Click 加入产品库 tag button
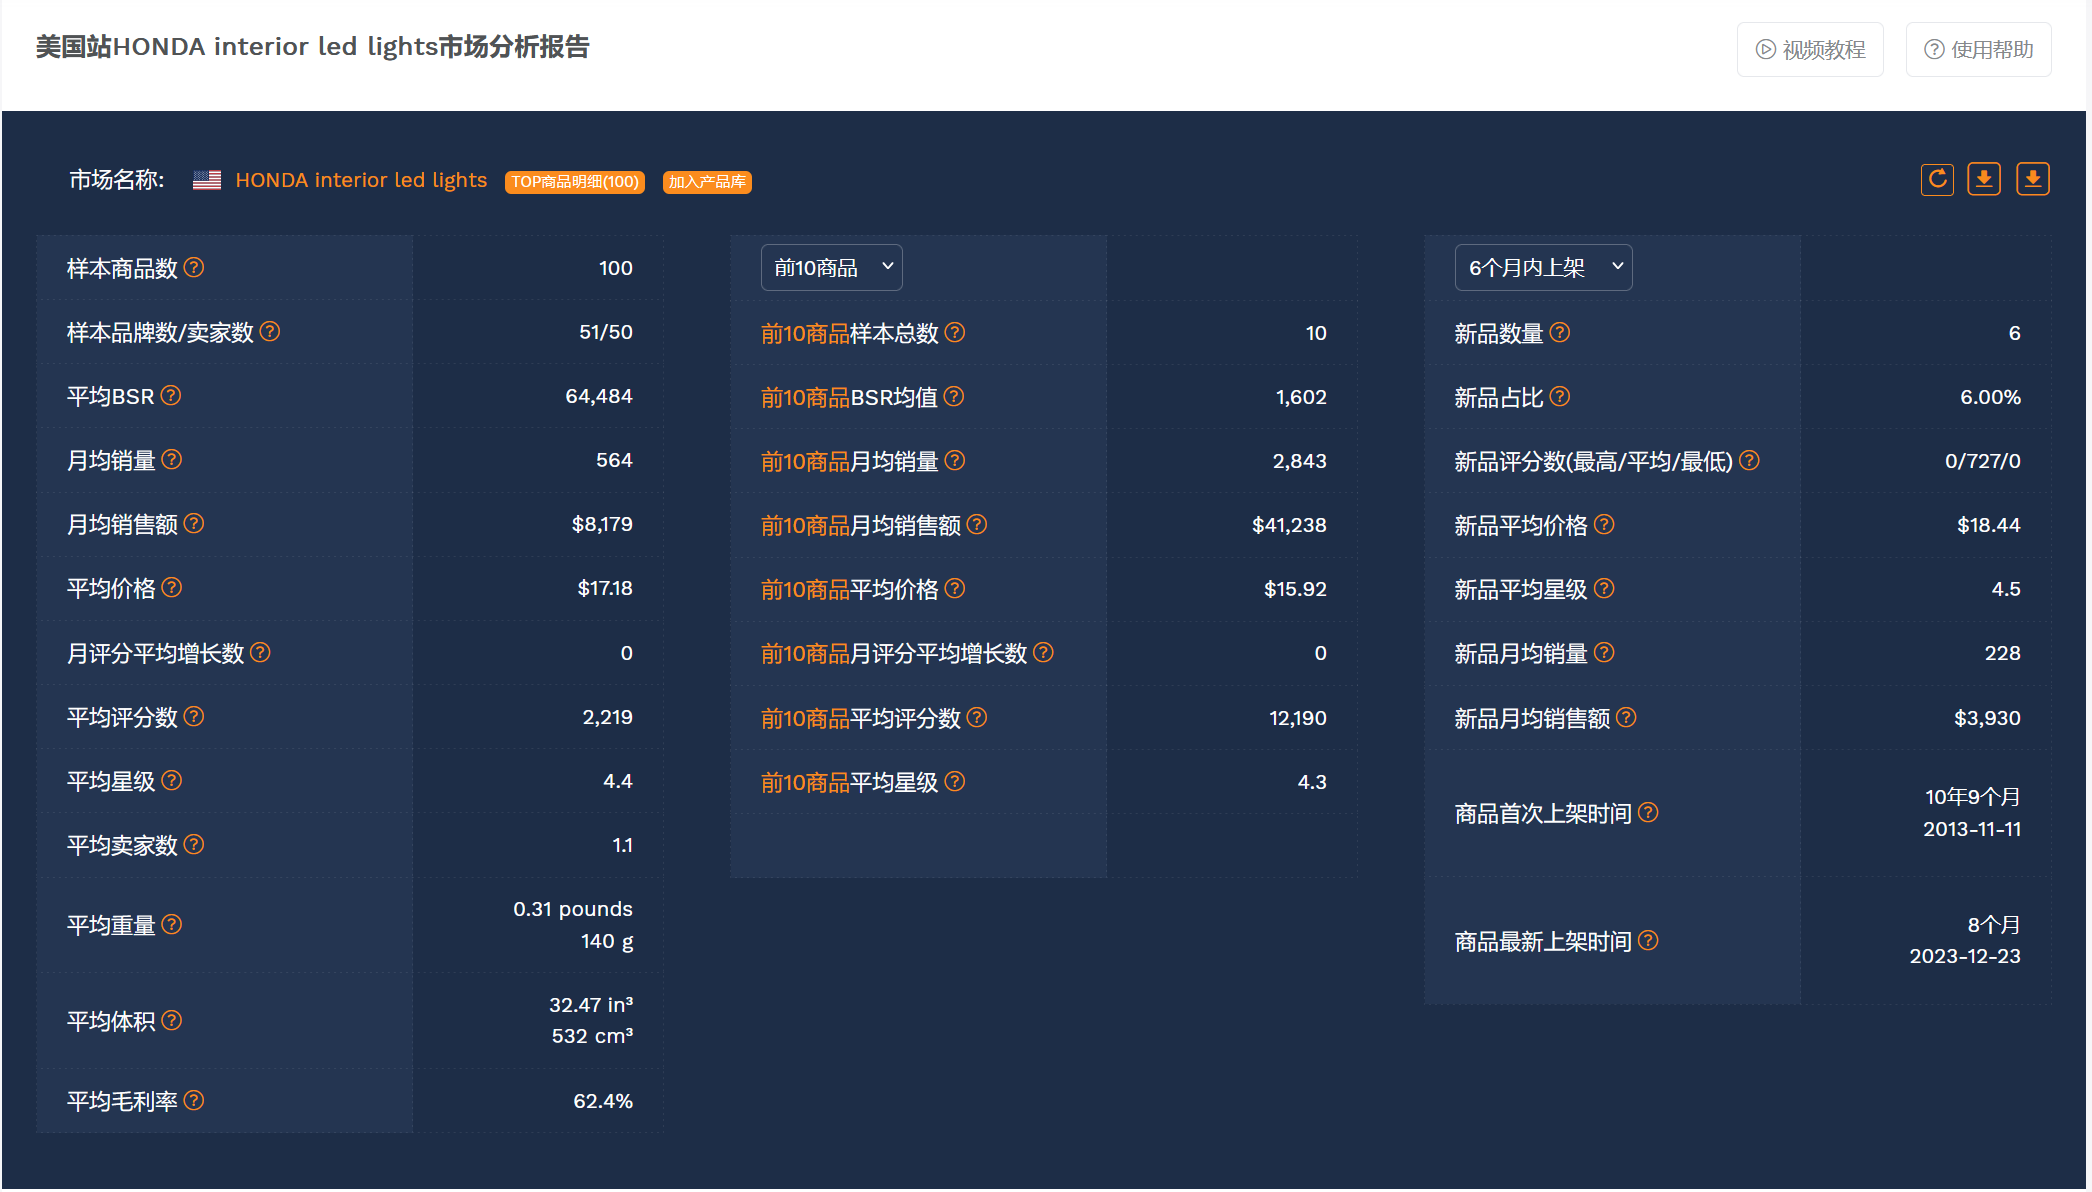The height and width of the screenshot is (1192, 2092). (x=707, y=182)
